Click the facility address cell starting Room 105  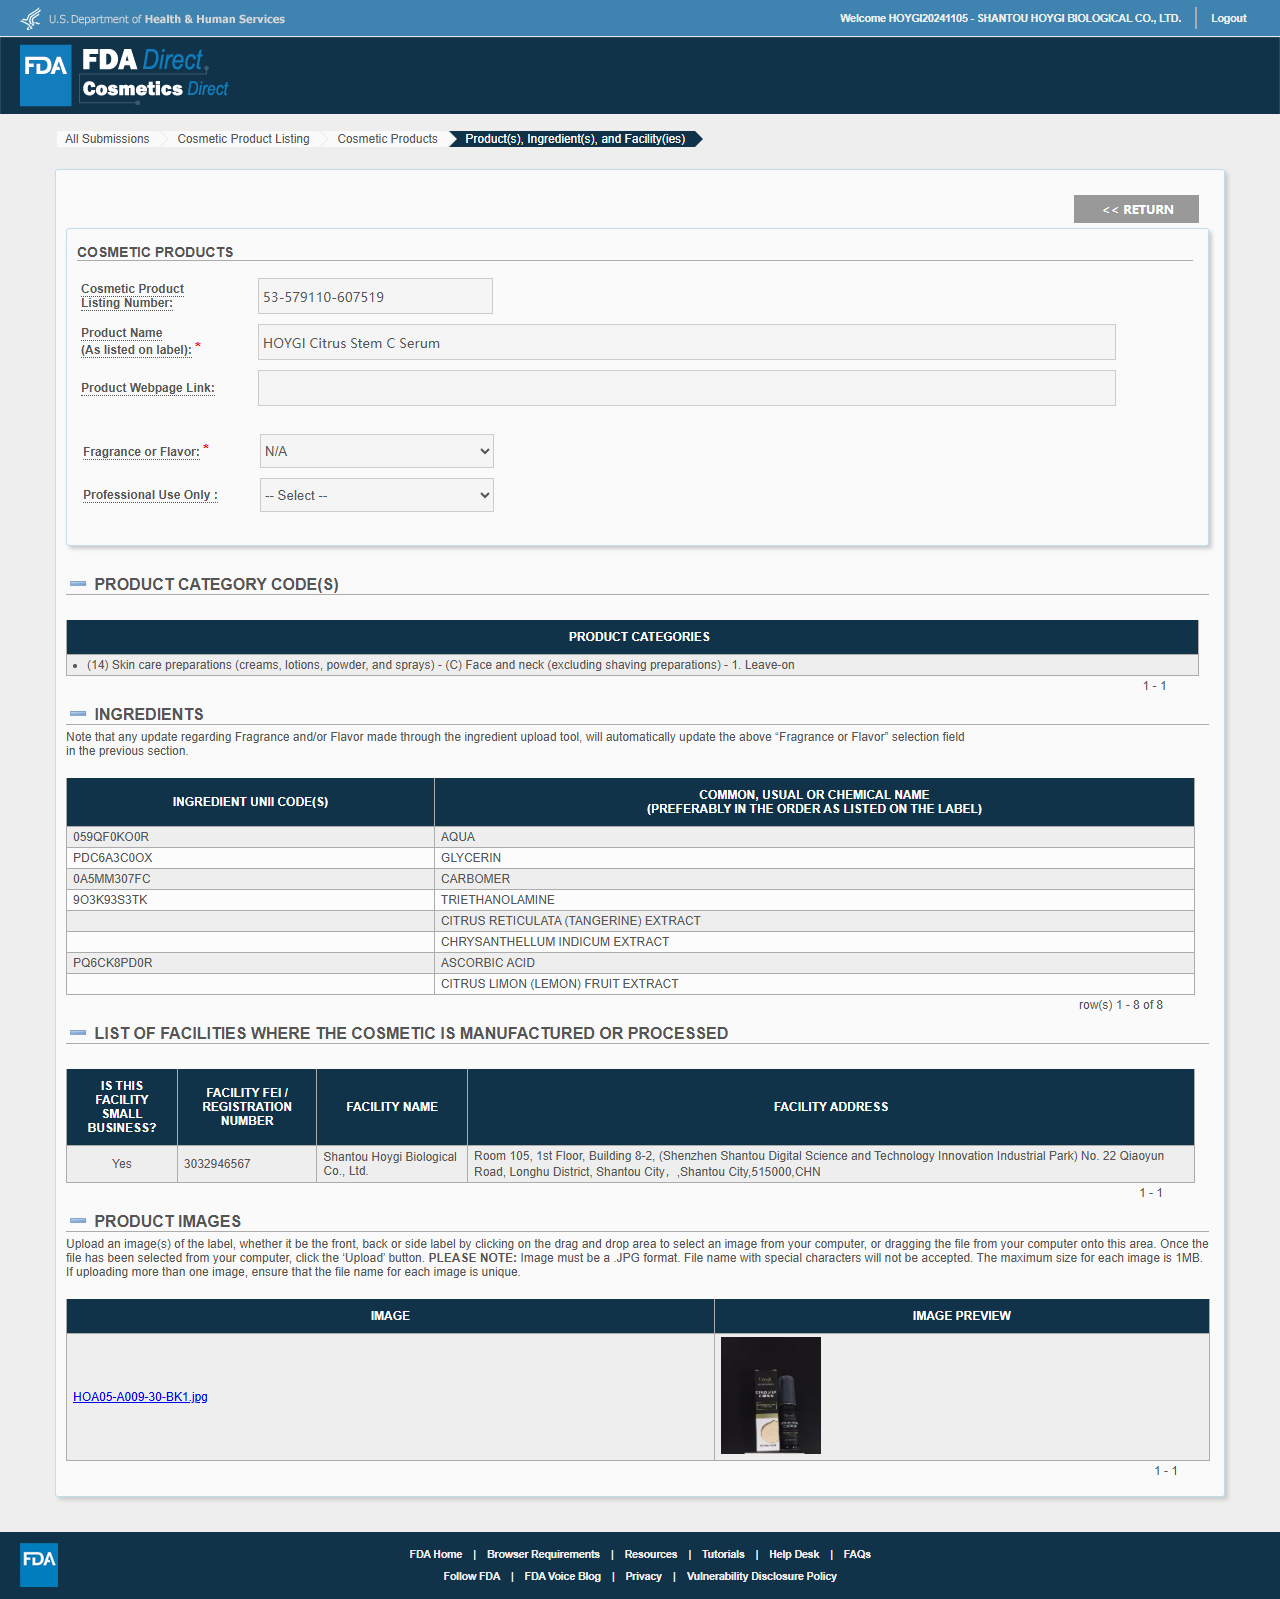(x=830, y=1164)
